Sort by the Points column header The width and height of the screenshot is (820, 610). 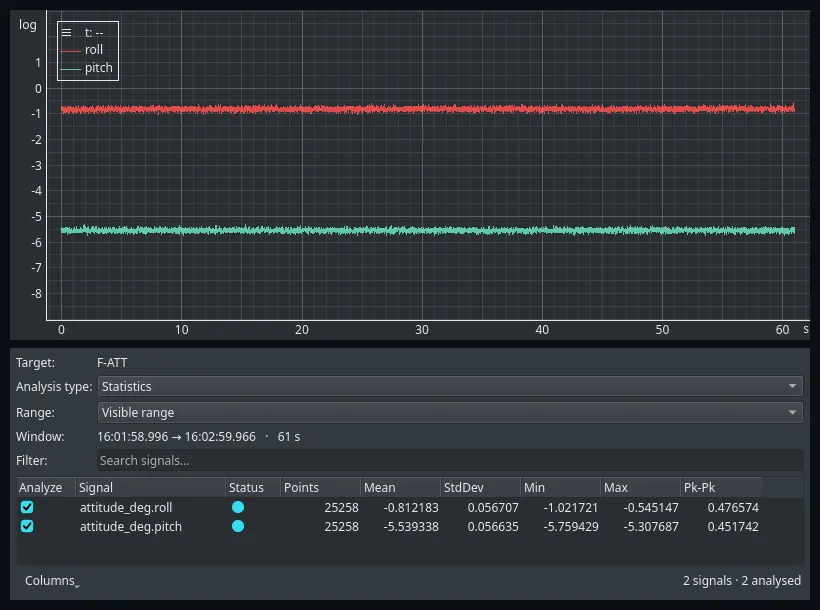[321, 488]
